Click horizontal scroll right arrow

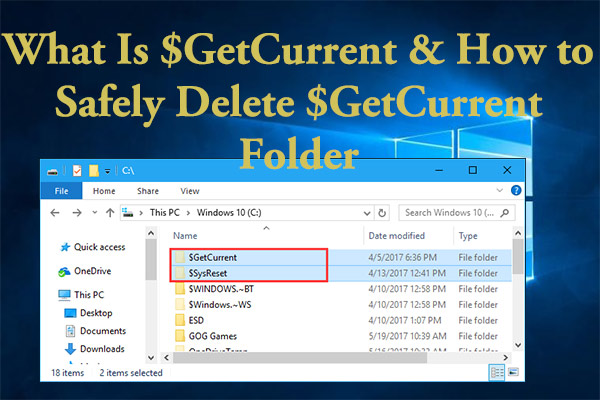(x=505, y=358)
